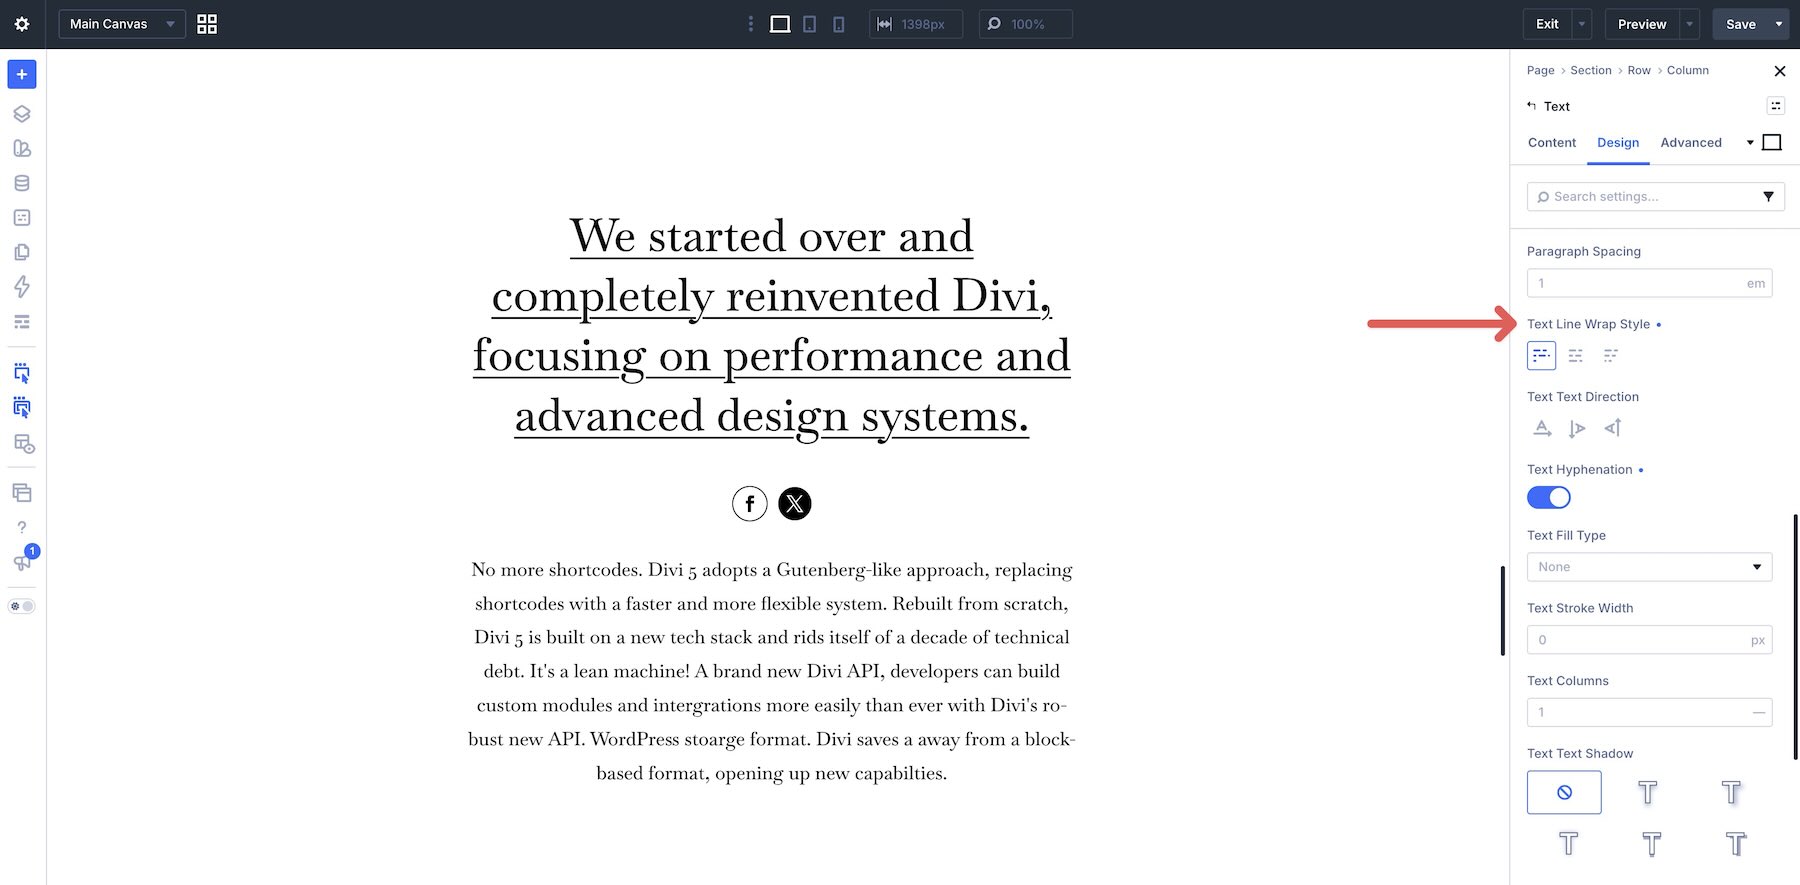Select the third Text Direction option
1800x885 pixels.
pyautogui.click(x=1612, y=428)
